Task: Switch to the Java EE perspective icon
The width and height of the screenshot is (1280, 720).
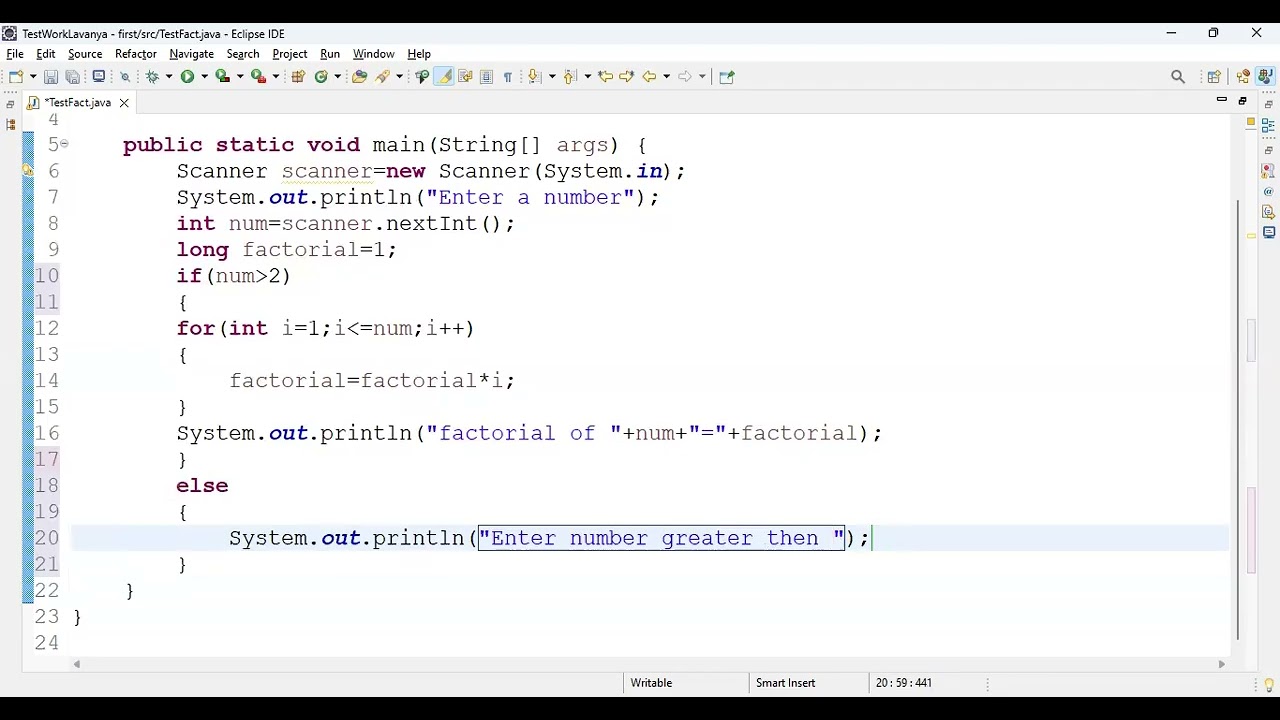Action: [x=1243, y=76]
